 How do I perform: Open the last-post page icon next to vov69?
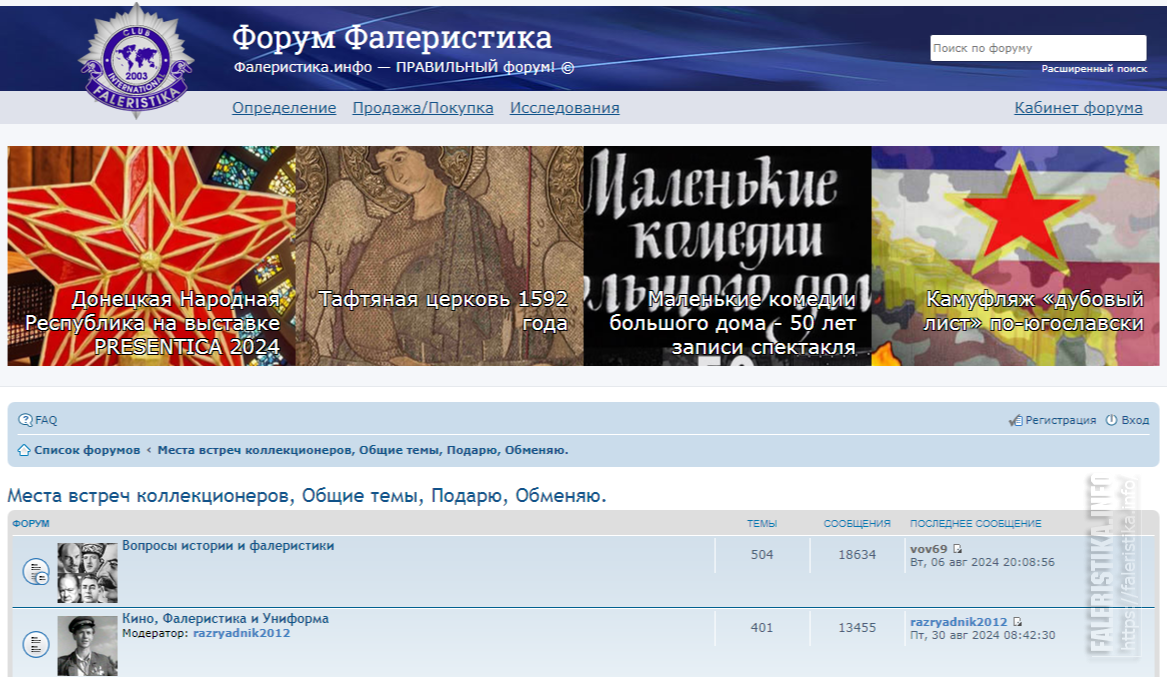pyautogui.click(x=957, y=550)
